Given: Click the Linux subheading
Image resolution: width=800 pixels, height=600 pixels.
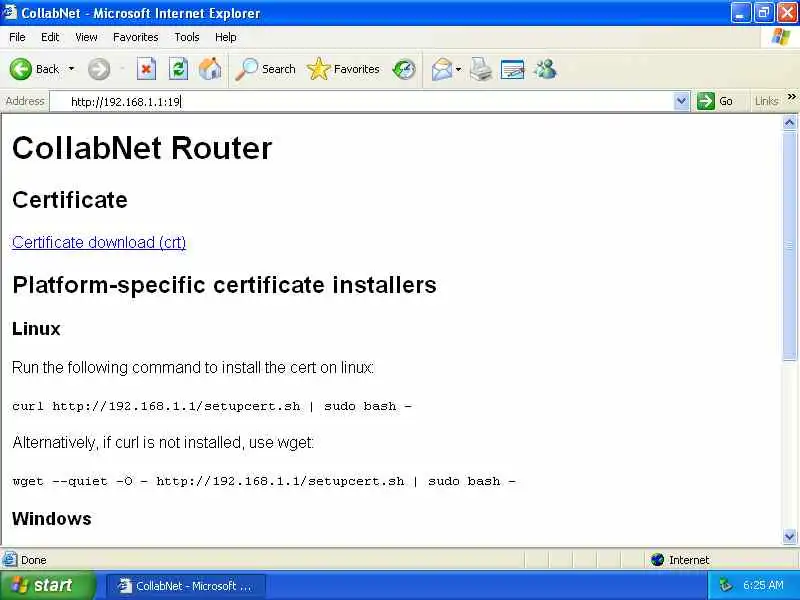Looking at the screenshot, I should [x=36, y=329].
